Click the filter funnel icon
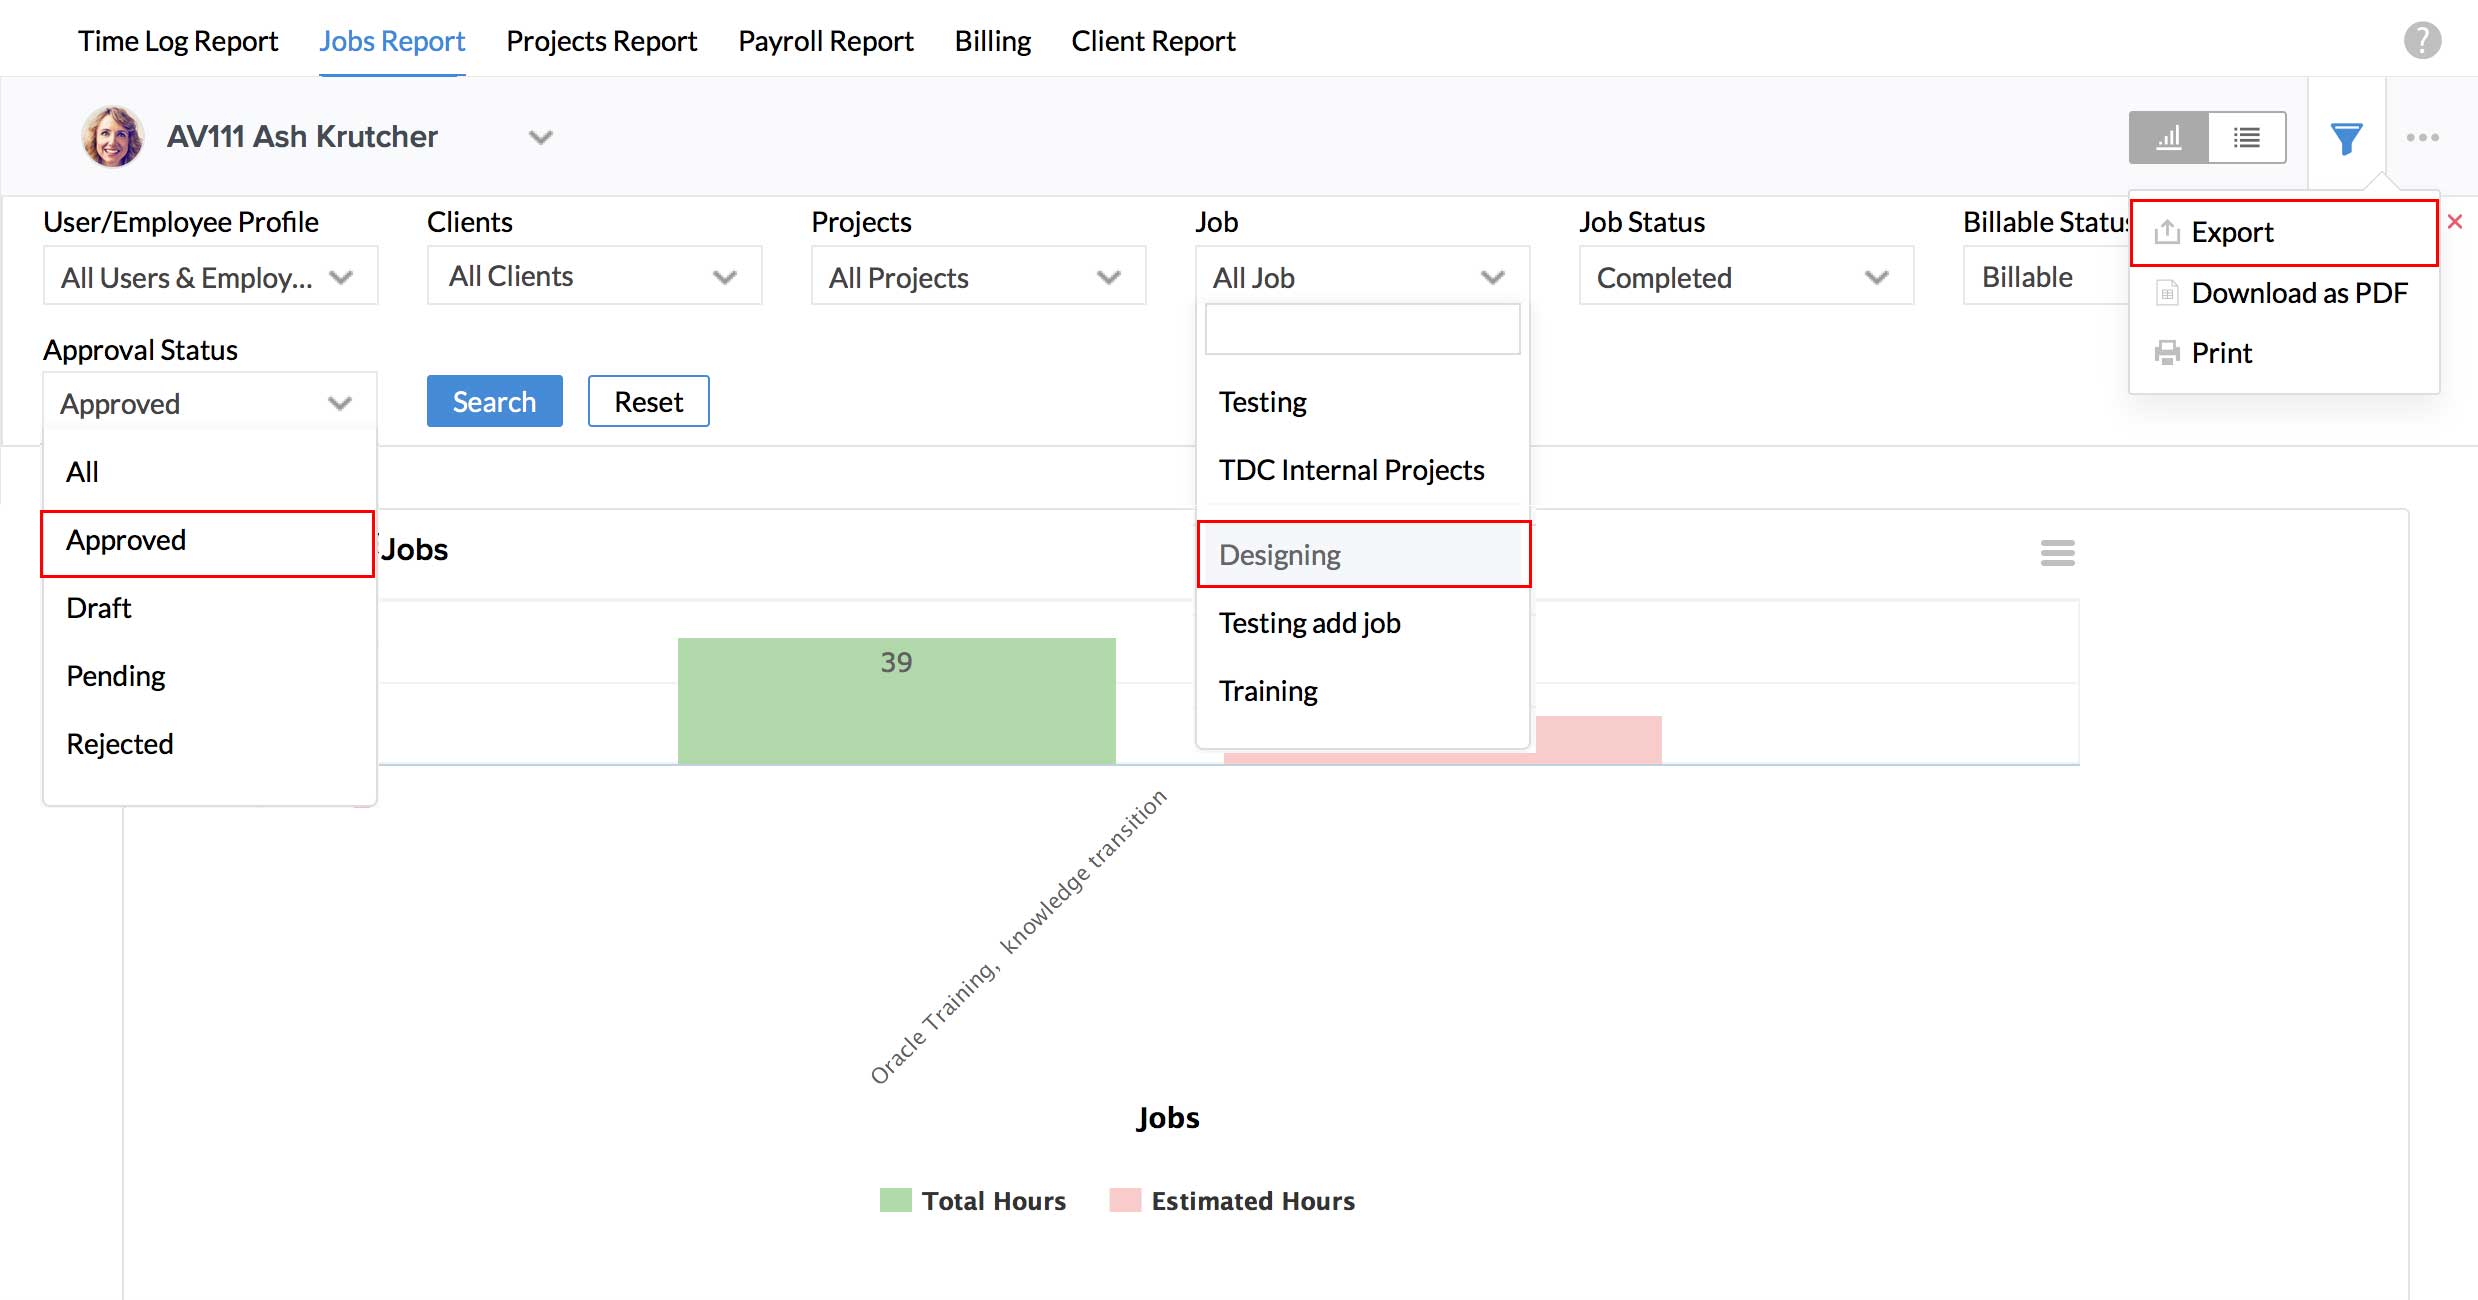Image resolution: width=2478 pixels, height=1300 pixels. 2346,138
